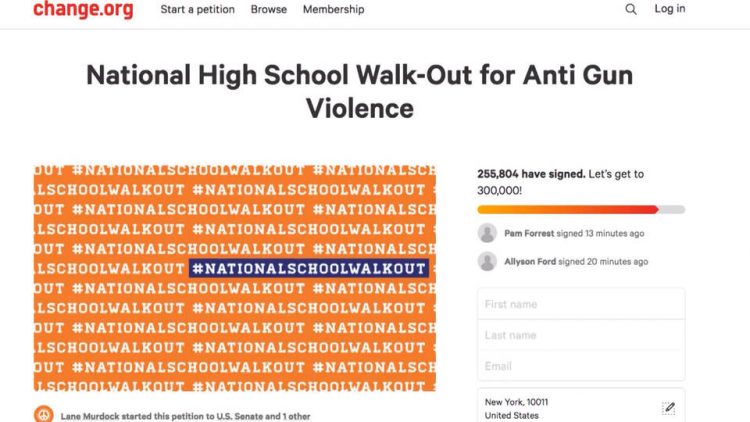Focus the Last name field
The width and height of the screenshot is (750, 422).
point(581,335)
